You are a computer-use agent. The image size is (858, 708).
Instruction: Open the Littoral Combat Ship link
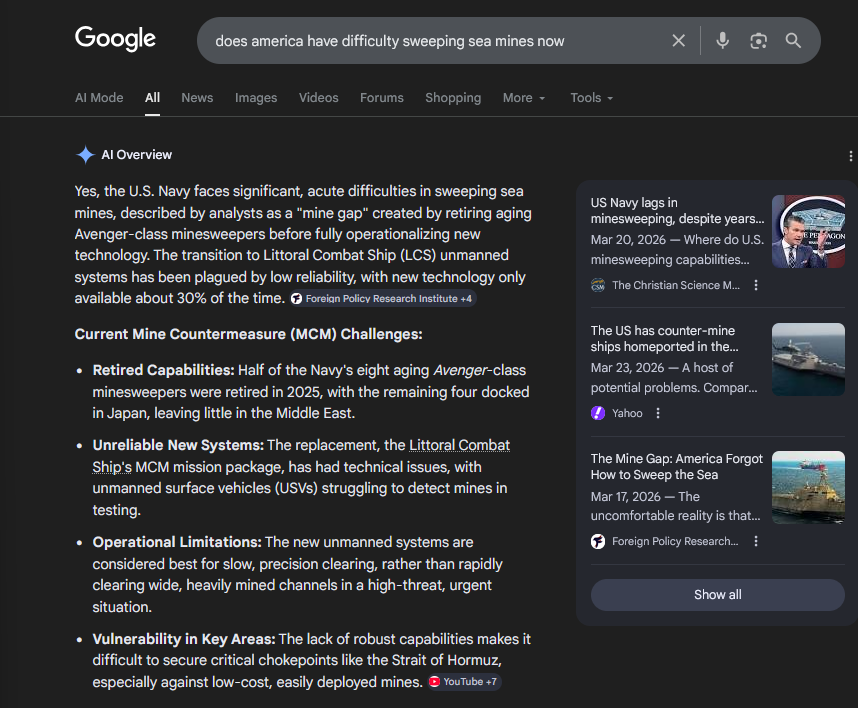[460, 445]
